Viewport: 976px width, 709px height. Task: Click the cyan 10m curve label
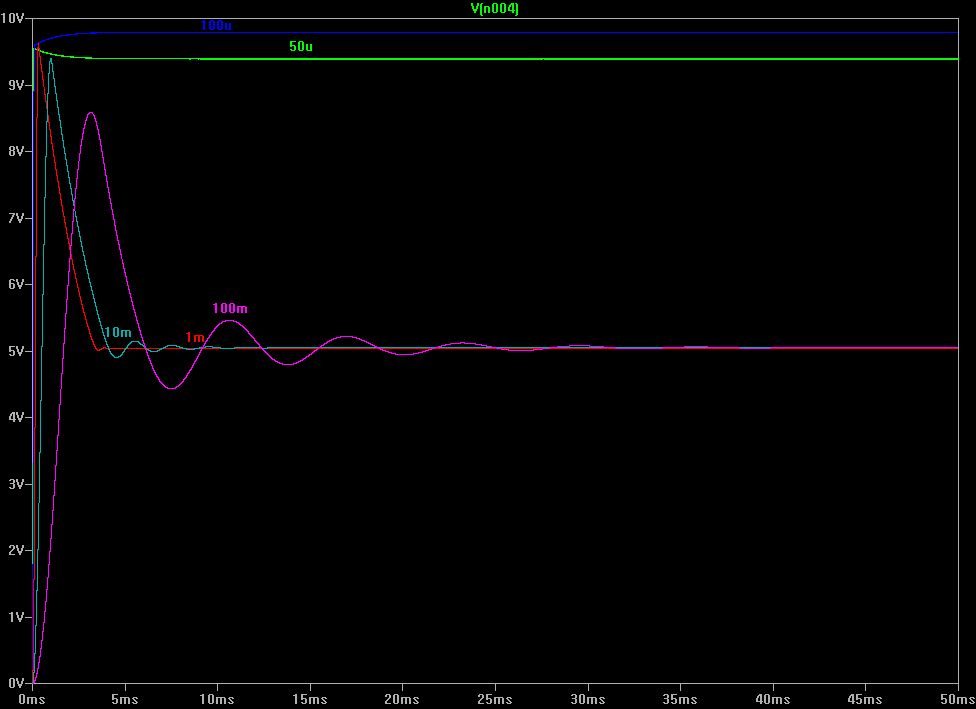click(117, 332)
